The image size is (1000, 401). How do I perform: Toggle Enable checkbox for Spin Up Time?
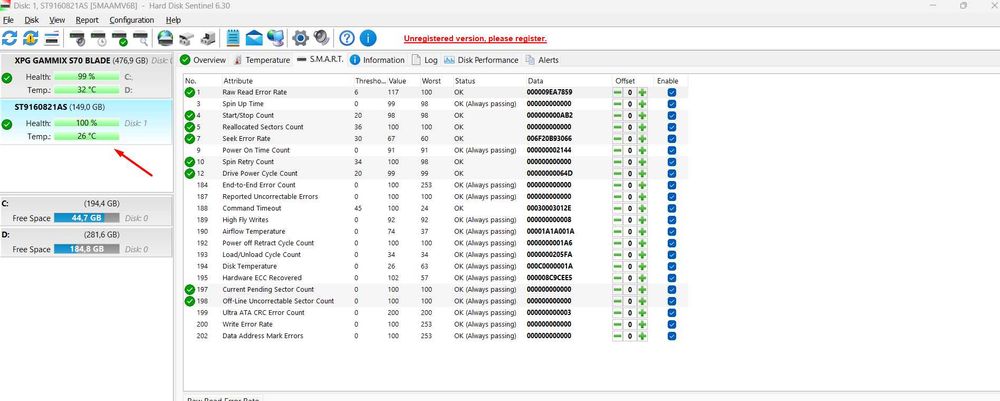(672, 104)
